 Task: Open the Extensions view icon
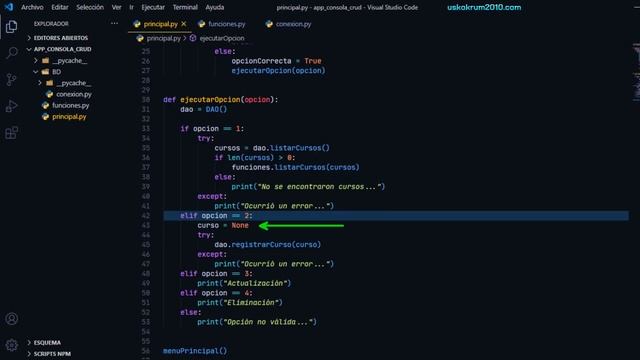tap(11, 133)
